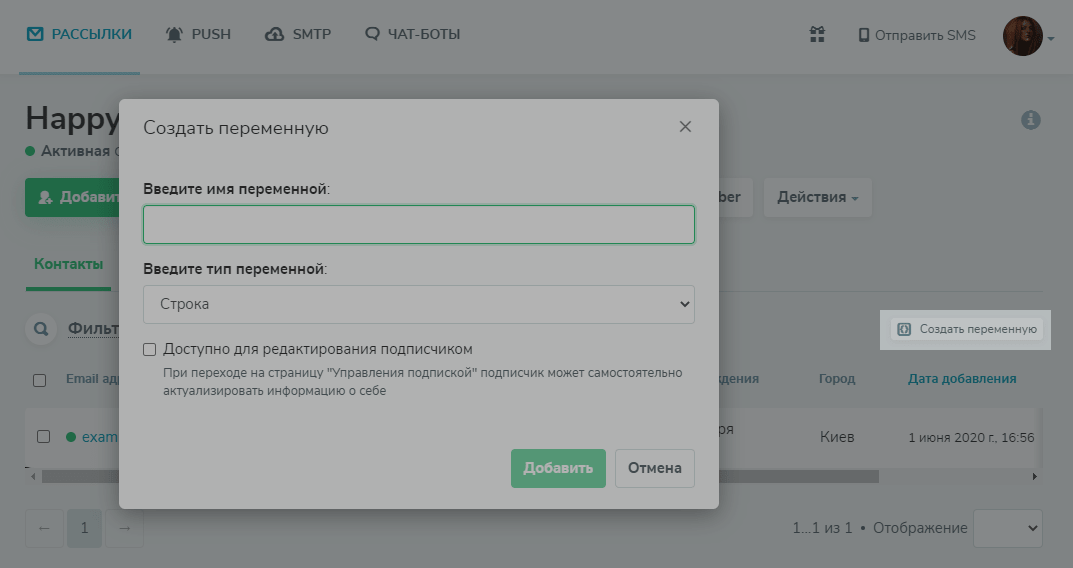Enable Доступно для редактирования подписчиком checkbox
1073x568 pixels.
point(150,349)
